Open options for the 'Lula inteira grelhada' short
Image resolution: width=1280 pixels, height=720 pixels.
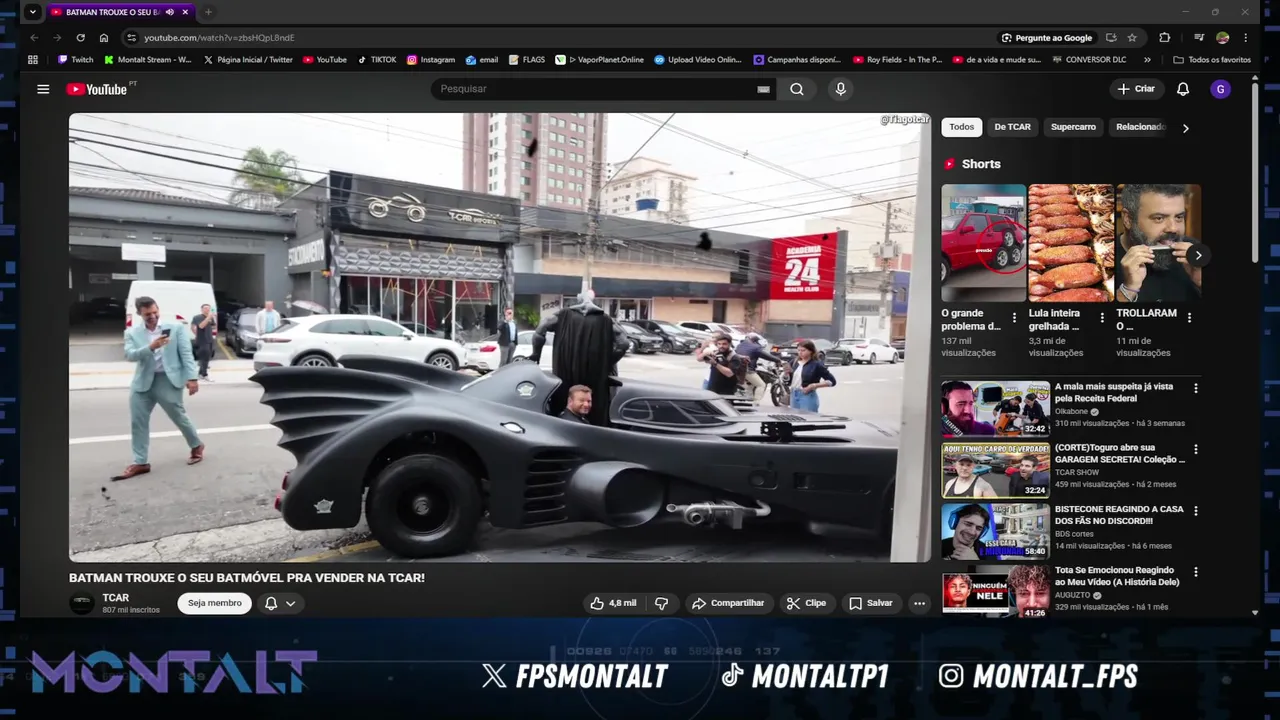(1102, 317)
